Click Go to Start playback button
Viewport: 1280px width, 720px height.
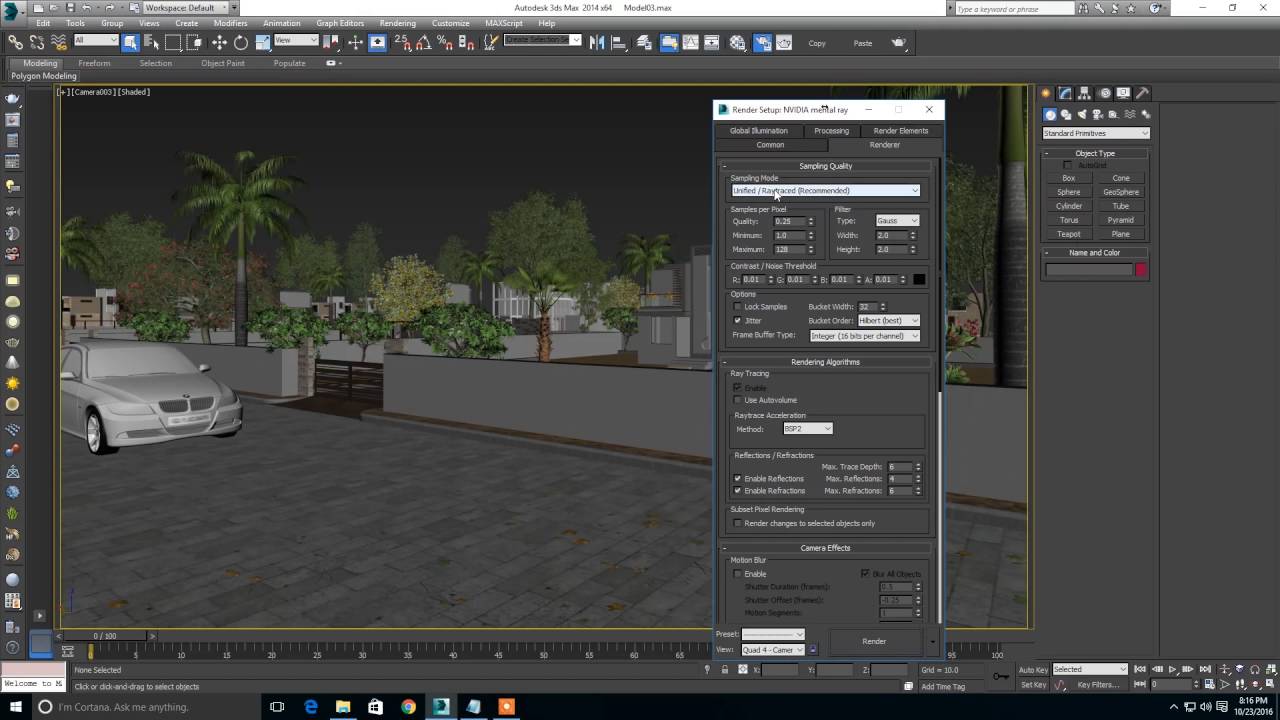(x=1139, y=669)
